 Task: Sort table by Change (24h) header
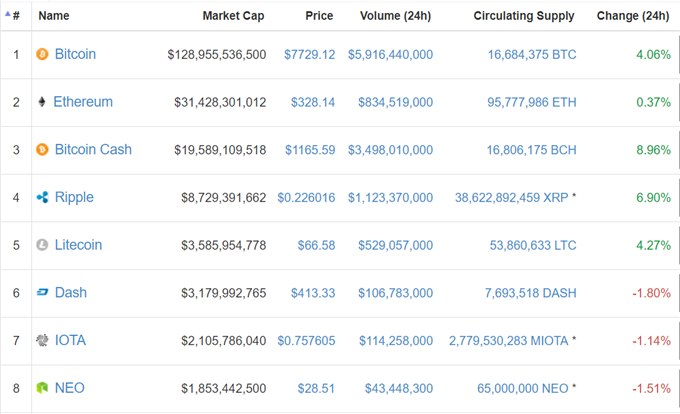coord(633,16)
